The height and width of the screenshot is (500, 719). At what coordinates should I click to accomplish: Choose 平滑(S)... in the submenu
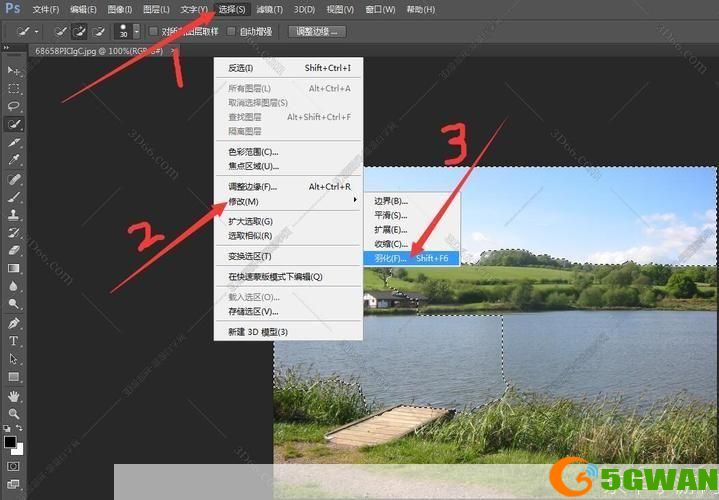click(x=412, y=215)
